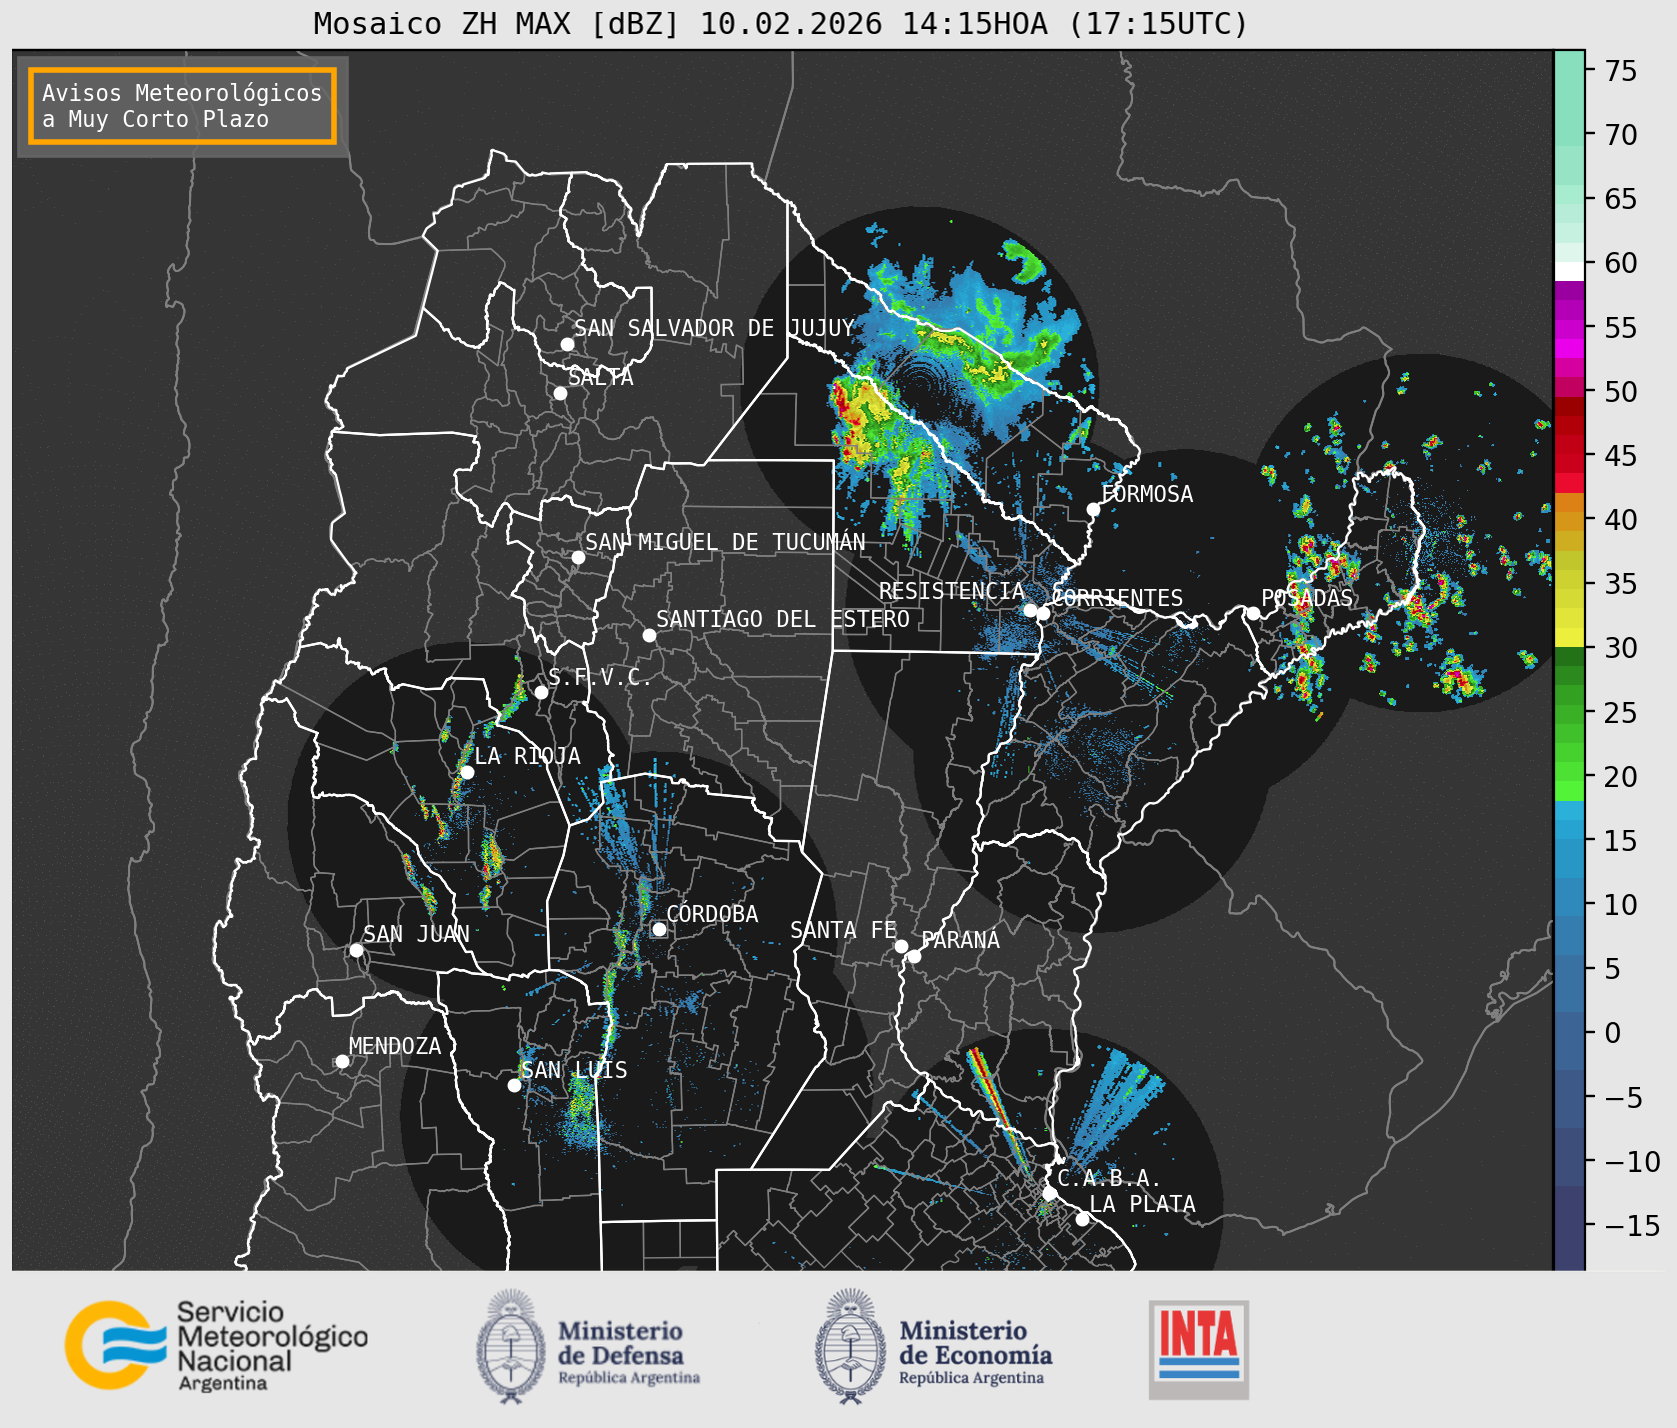
Task: Click the 10 dBZ blue band on scale
Action: pyautogui.click(x=1569, y=897)
